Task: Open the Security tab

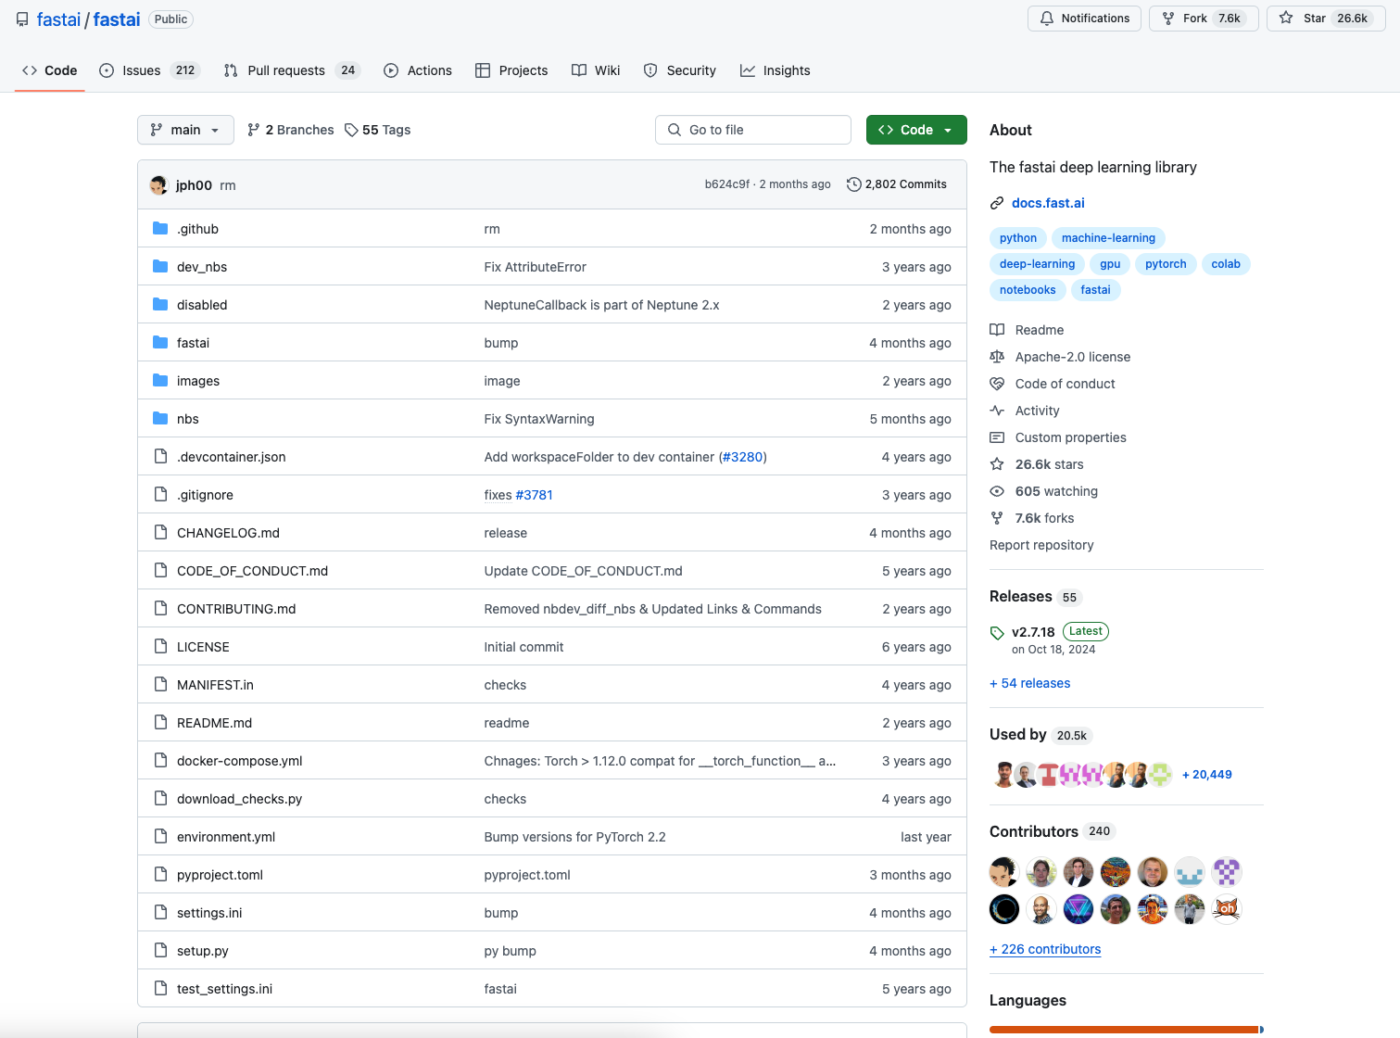Action: 680,71
